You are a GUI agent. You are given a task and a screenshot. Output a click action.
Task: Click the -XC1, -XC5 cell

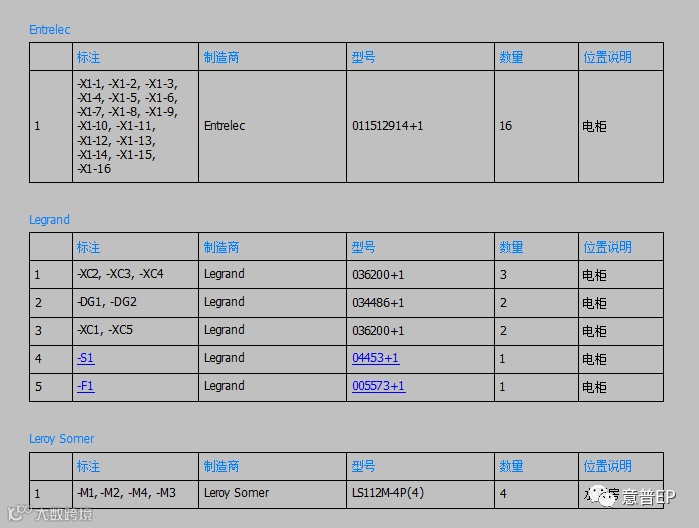click(136, 330)
